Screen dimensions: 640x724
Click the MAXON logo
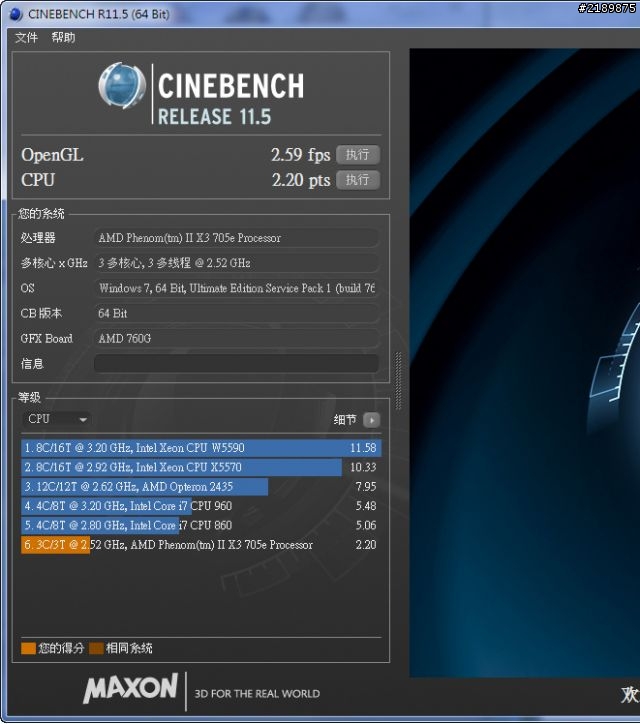130,688
